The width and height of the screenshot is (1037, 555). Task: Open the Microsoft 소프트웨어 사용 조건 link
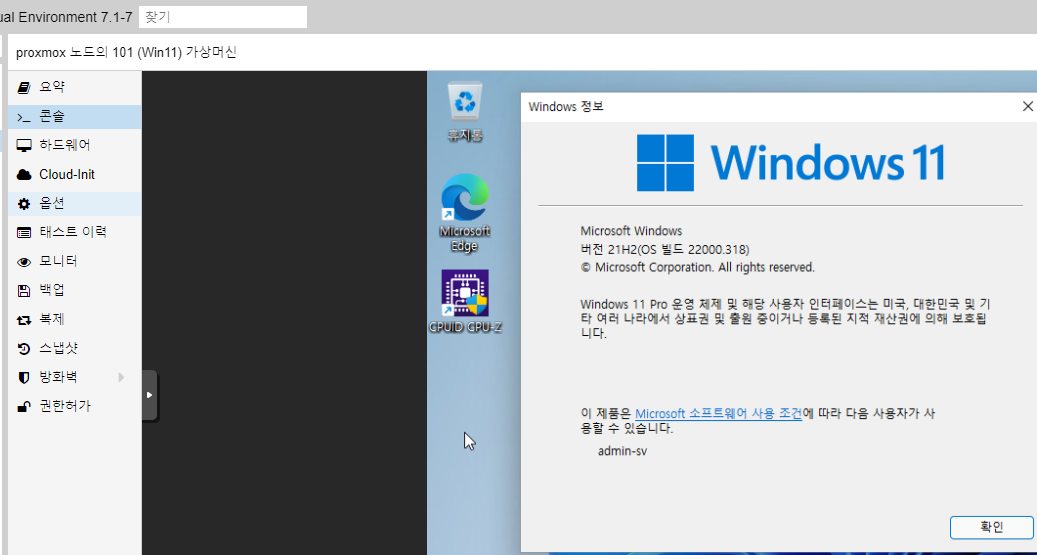(x=718, y=413)
